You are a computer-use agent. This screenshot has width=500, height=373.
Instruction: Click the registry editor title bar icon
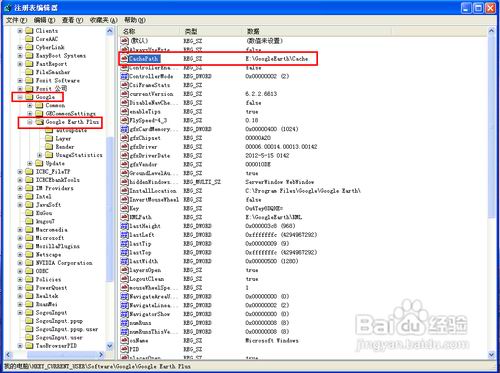pos(7,8)
